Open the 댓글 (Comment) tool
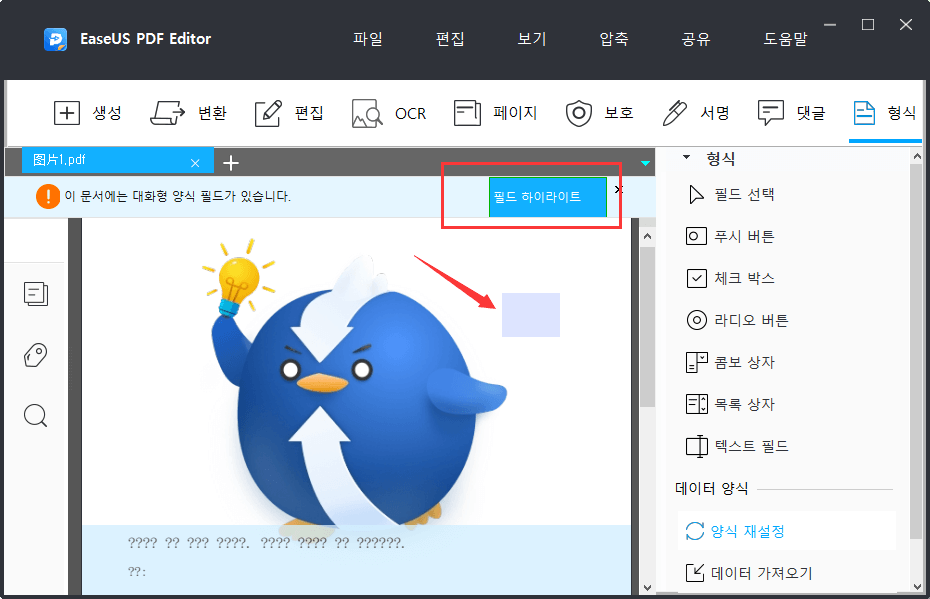The width and height of the screenshot is (930, 599). coord(790,113)
